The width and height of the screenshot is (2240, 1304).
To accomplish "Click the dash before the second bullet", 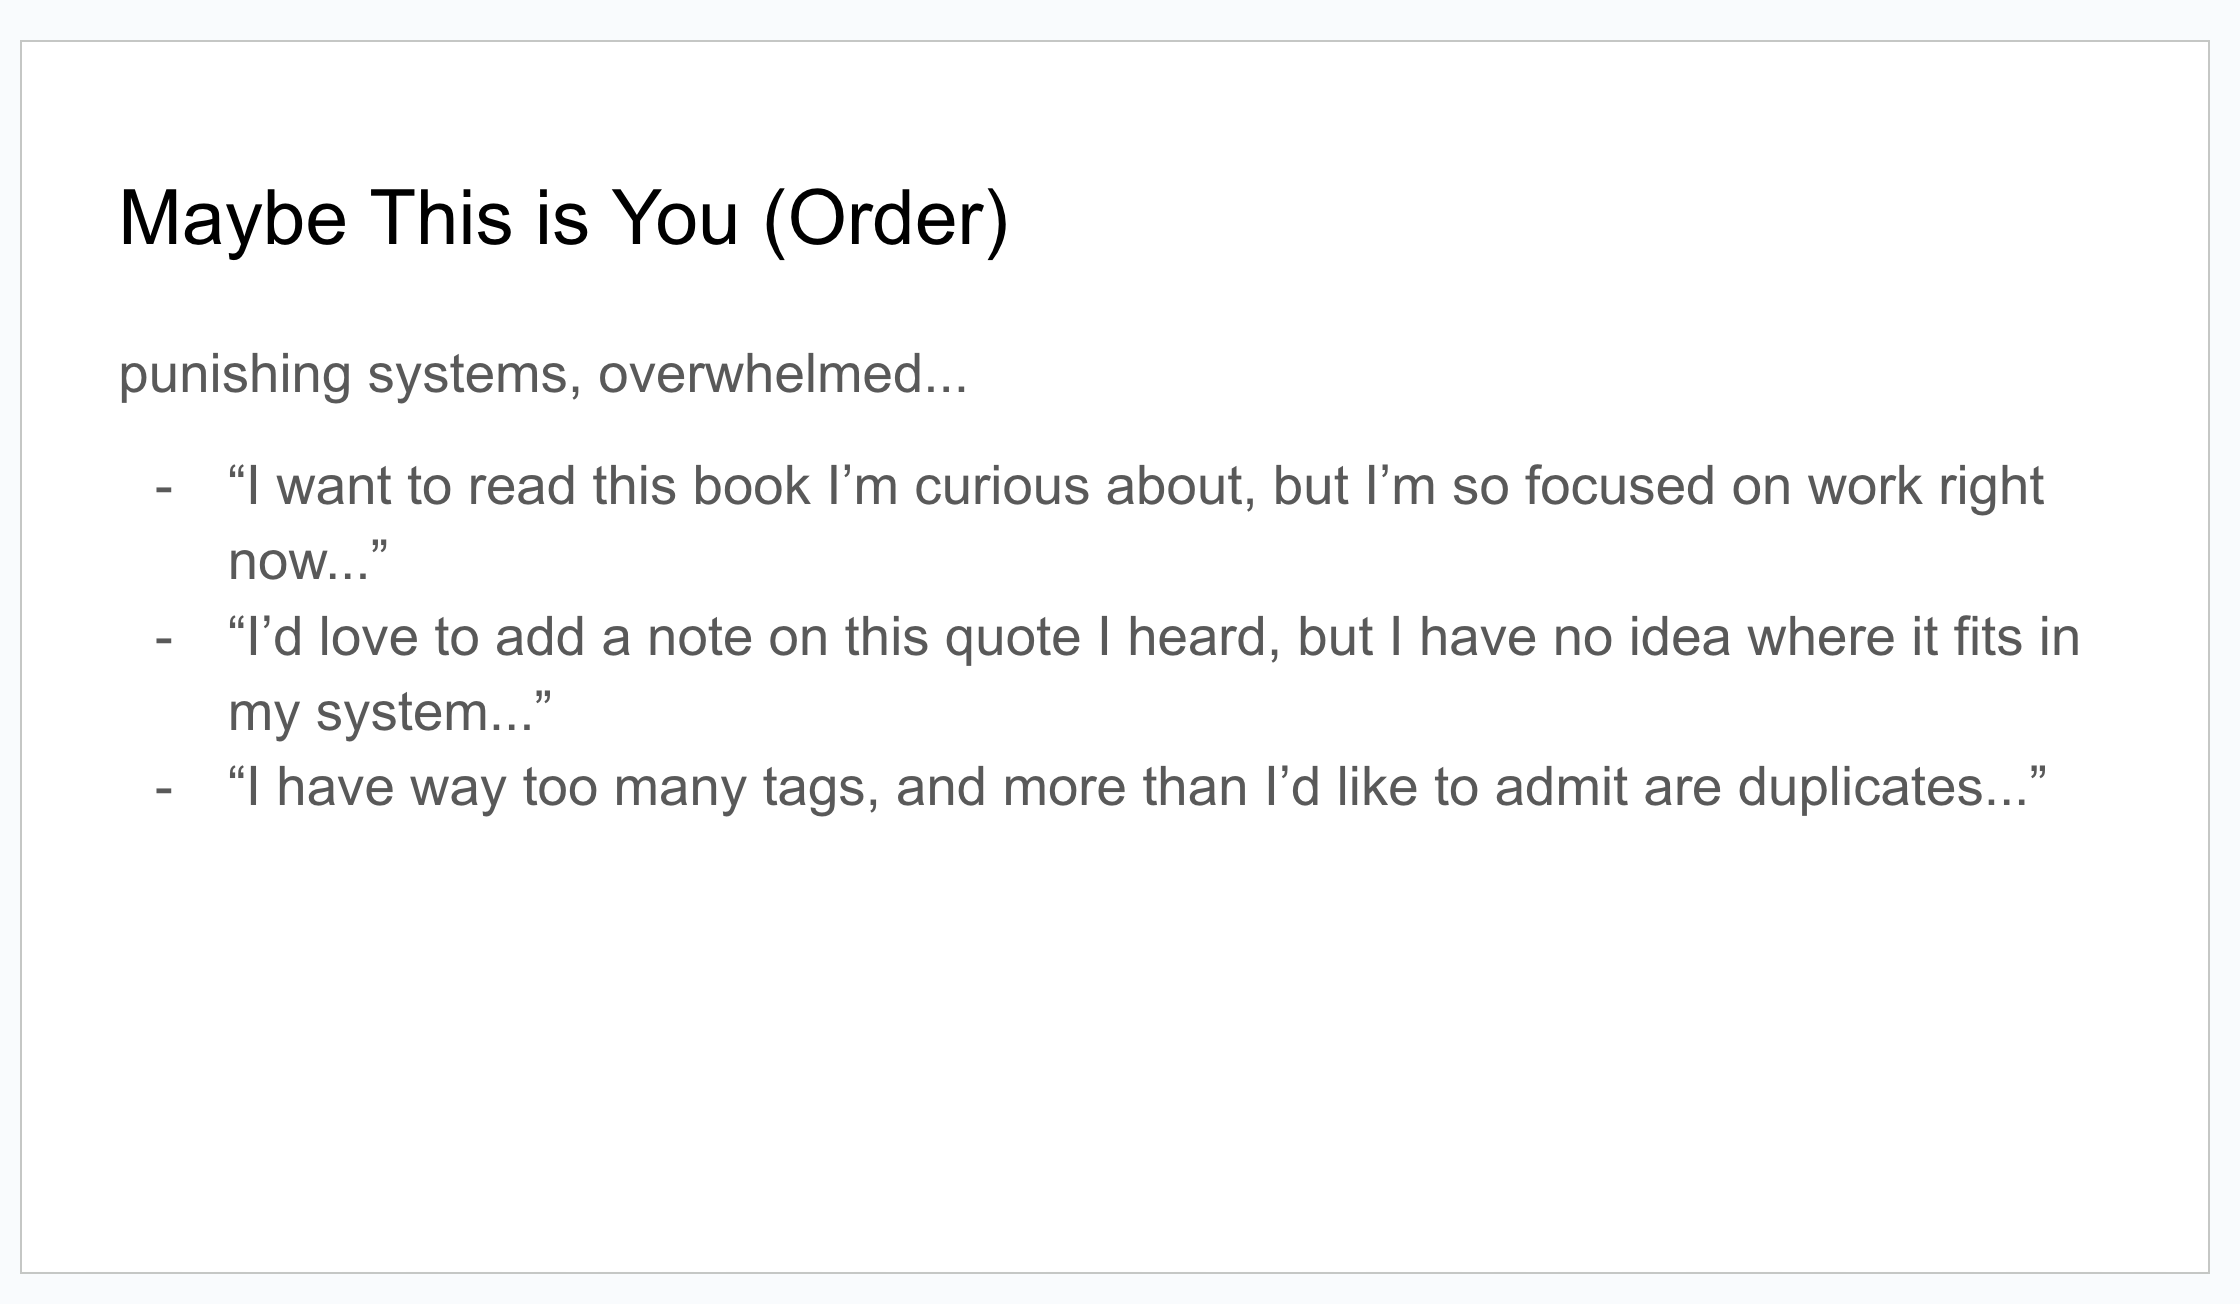I will (164, 637).
